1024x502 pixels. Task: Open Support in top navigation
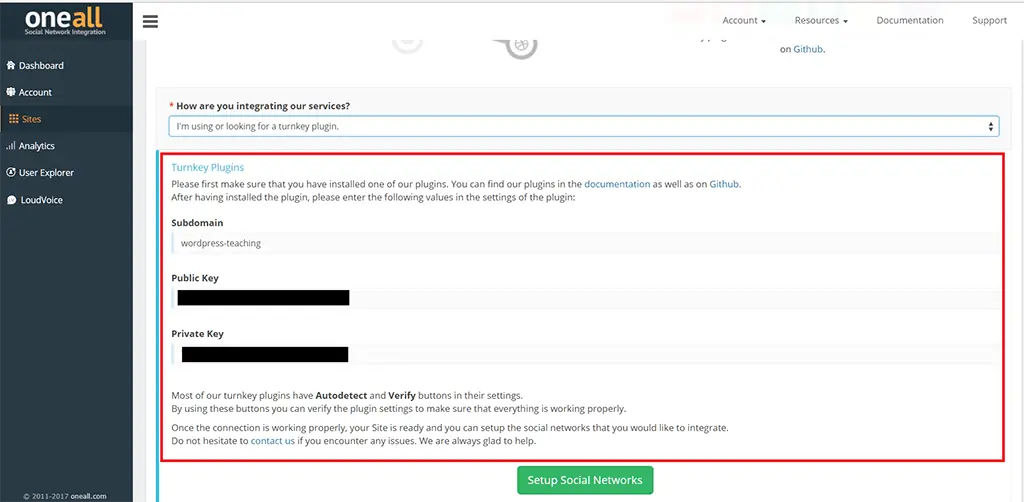point(989,20)
